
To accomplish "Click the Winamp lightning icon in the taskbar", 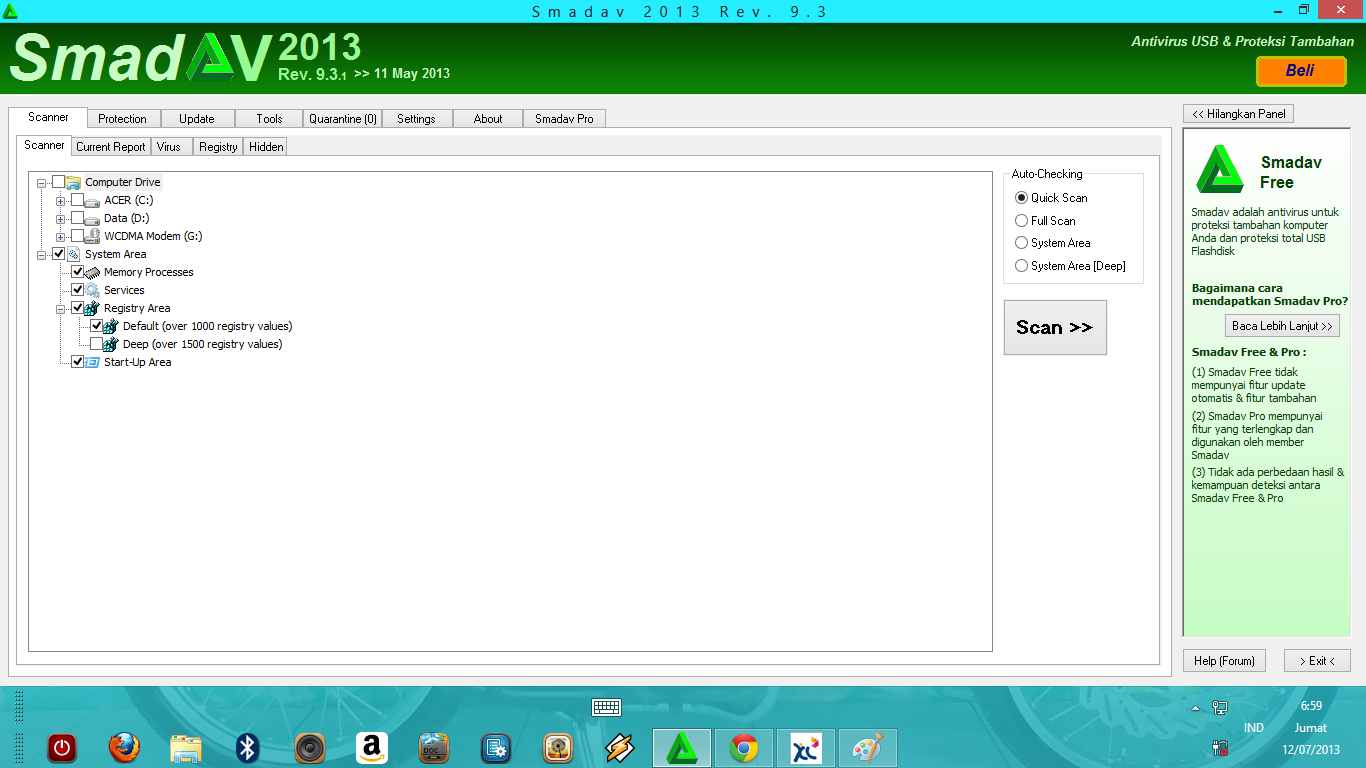I will point(620,748).
